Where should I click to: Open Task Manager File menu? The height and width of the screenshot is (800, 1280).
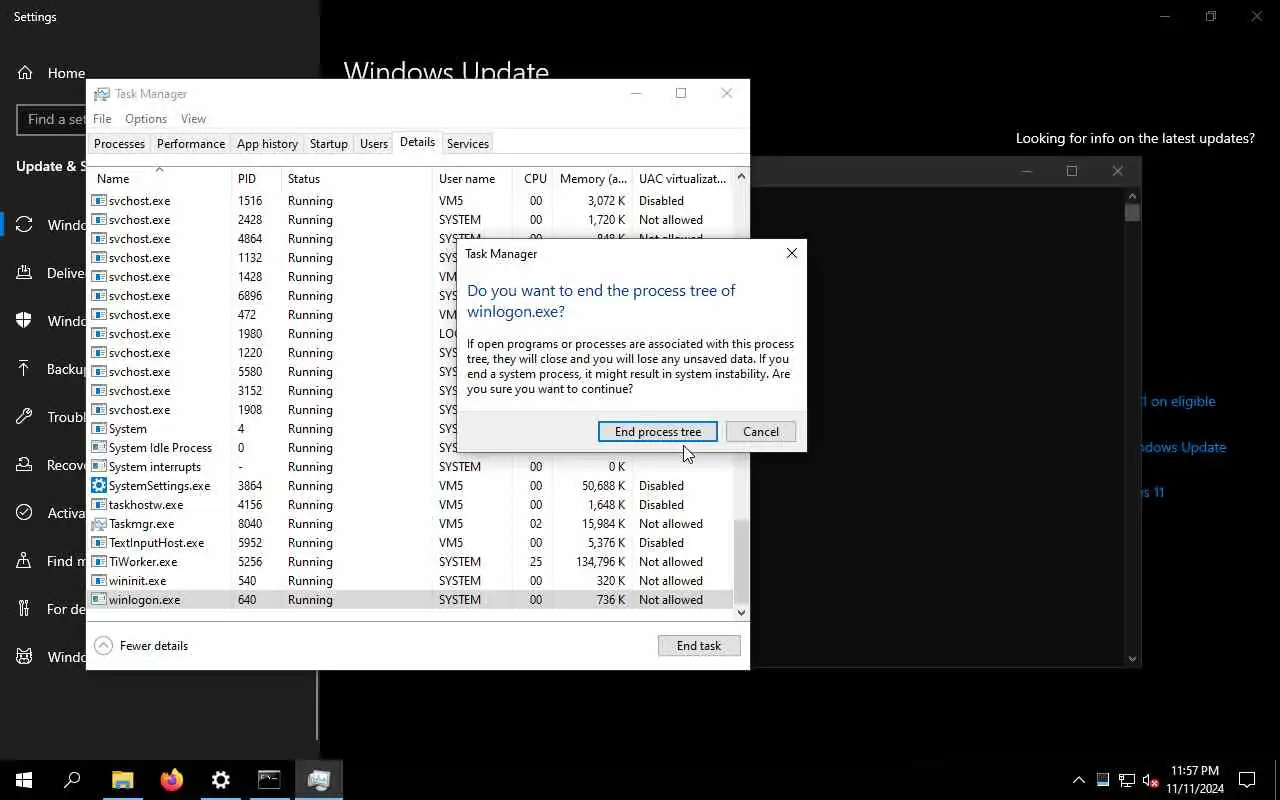click(102, 119)
